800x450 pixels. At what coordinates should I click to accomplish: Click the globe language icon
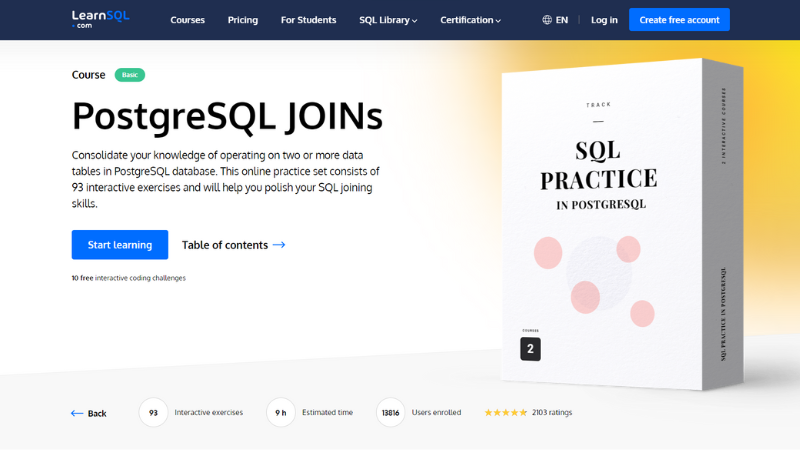coord(547,20)
